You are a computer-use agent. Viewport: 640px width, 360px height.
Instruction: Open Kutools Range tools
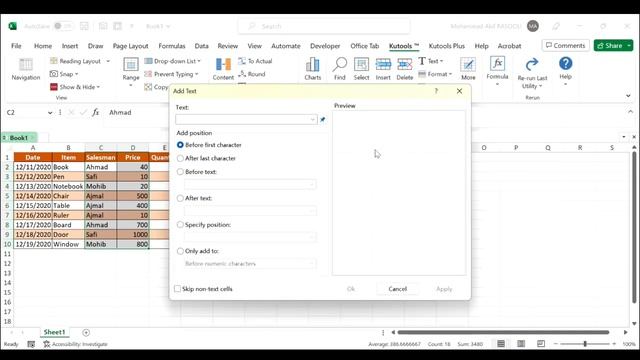(x=131, y=72)
